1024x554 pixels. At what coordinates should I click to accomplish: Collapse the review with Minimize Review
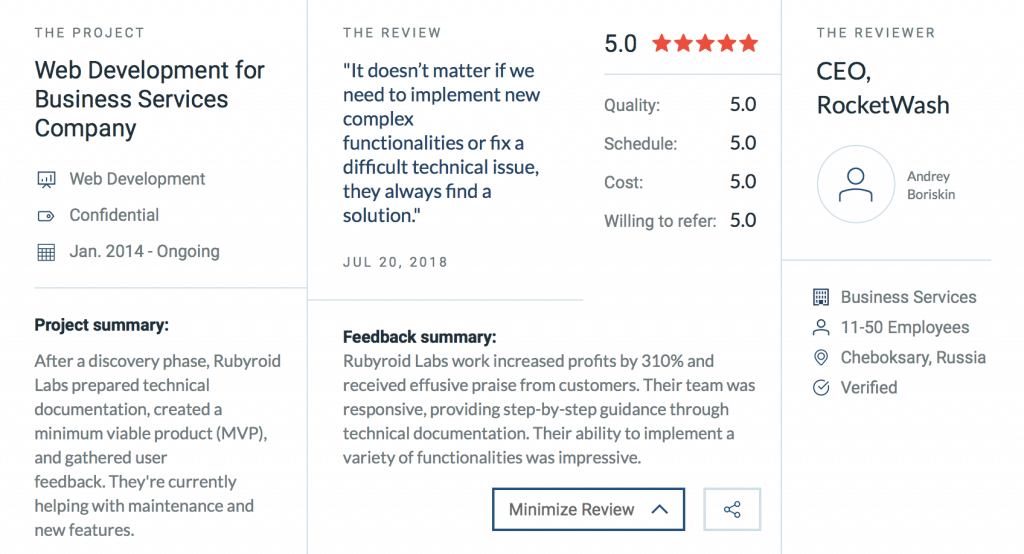point(572,510)
